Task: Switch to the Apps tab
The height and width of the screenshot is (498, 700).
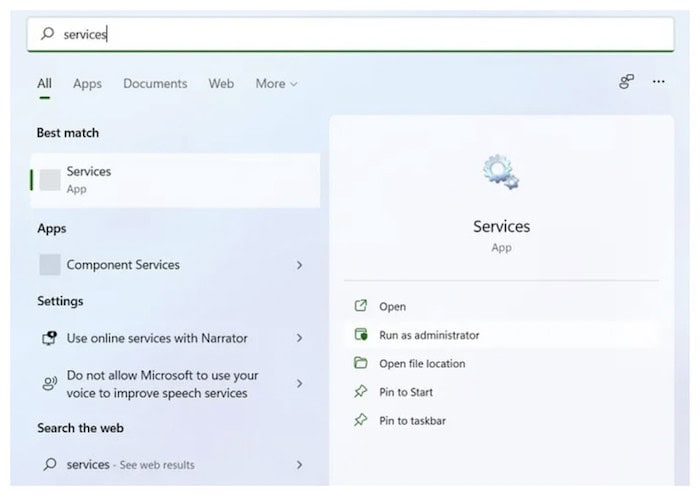Action: 88,83
